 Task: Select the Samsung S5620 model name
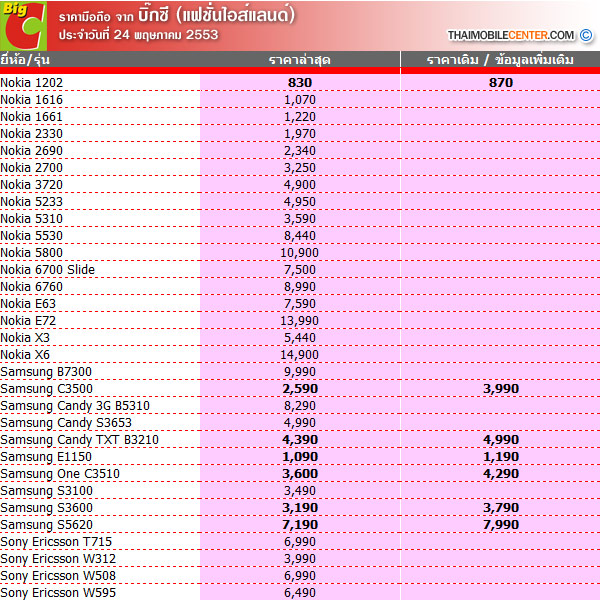click(46, 525)
